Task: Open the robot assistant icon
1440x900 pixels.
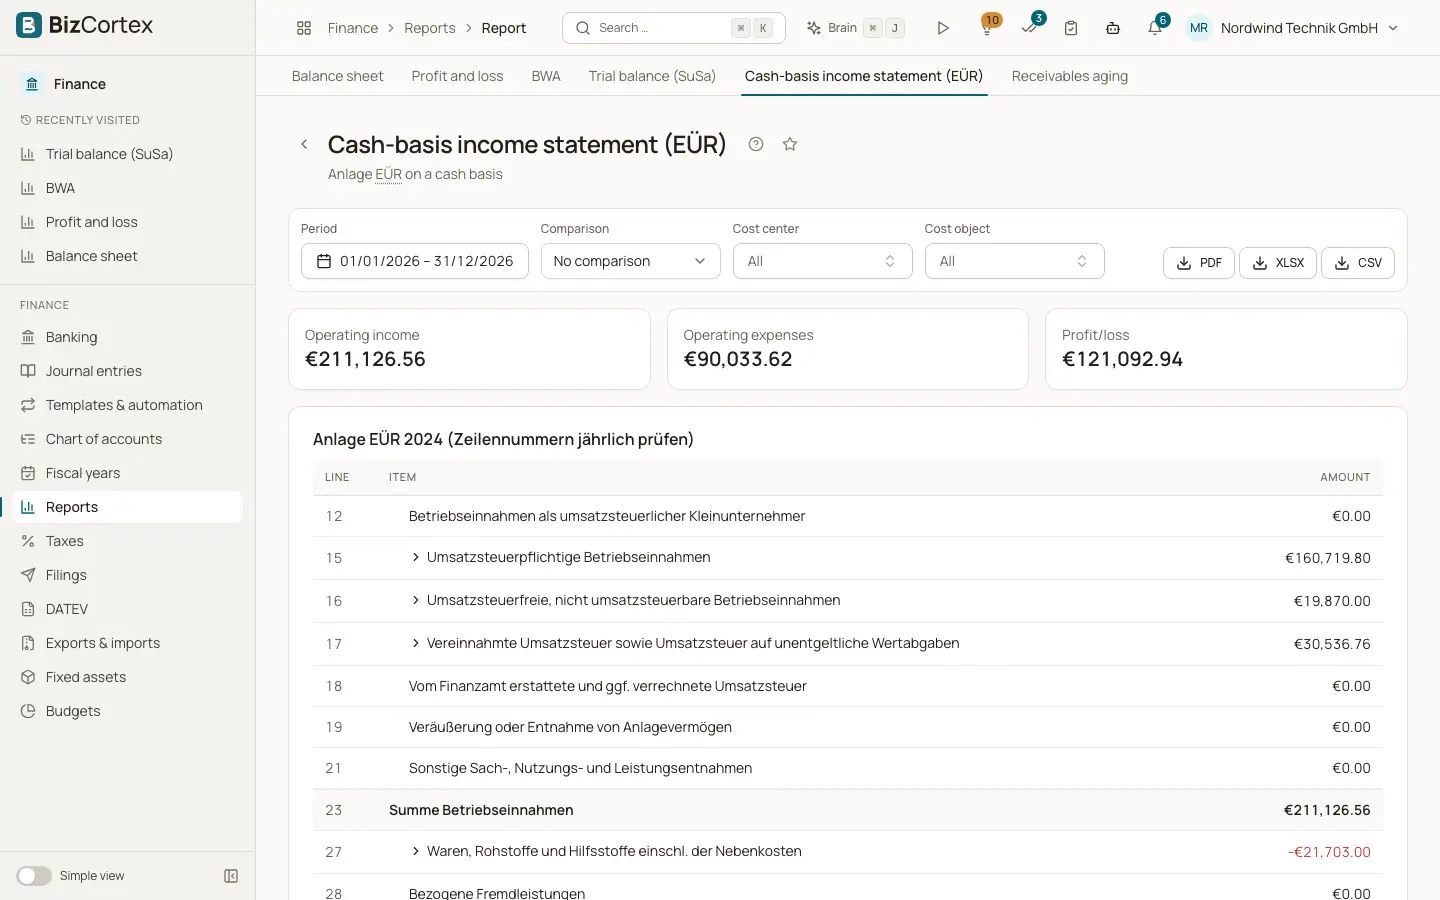Action: tap(1113, 28)
